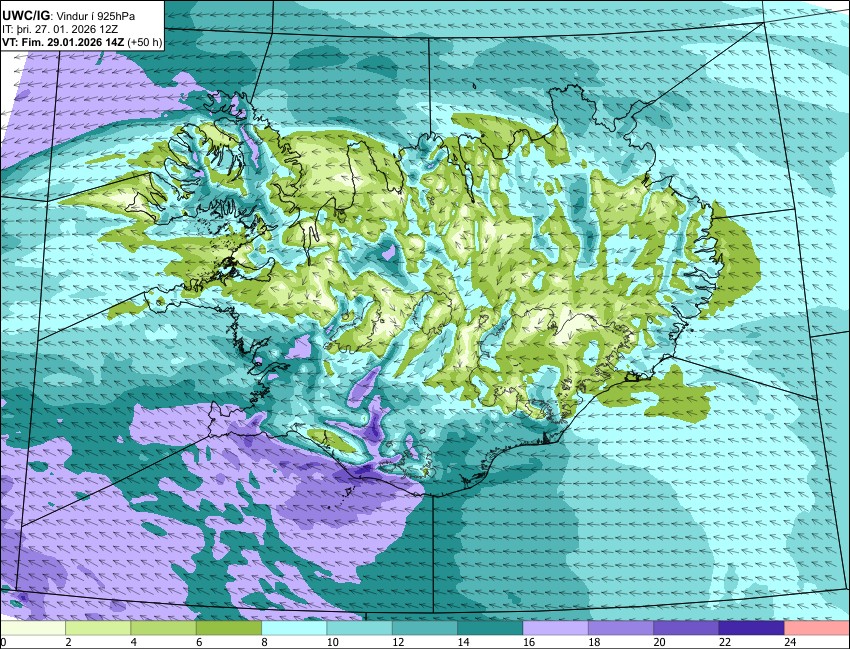Click the 'IT: þri. 27. 01. 2026 12Z' line
The width and height of the screenshot is (850, 649).
[61, 29]
